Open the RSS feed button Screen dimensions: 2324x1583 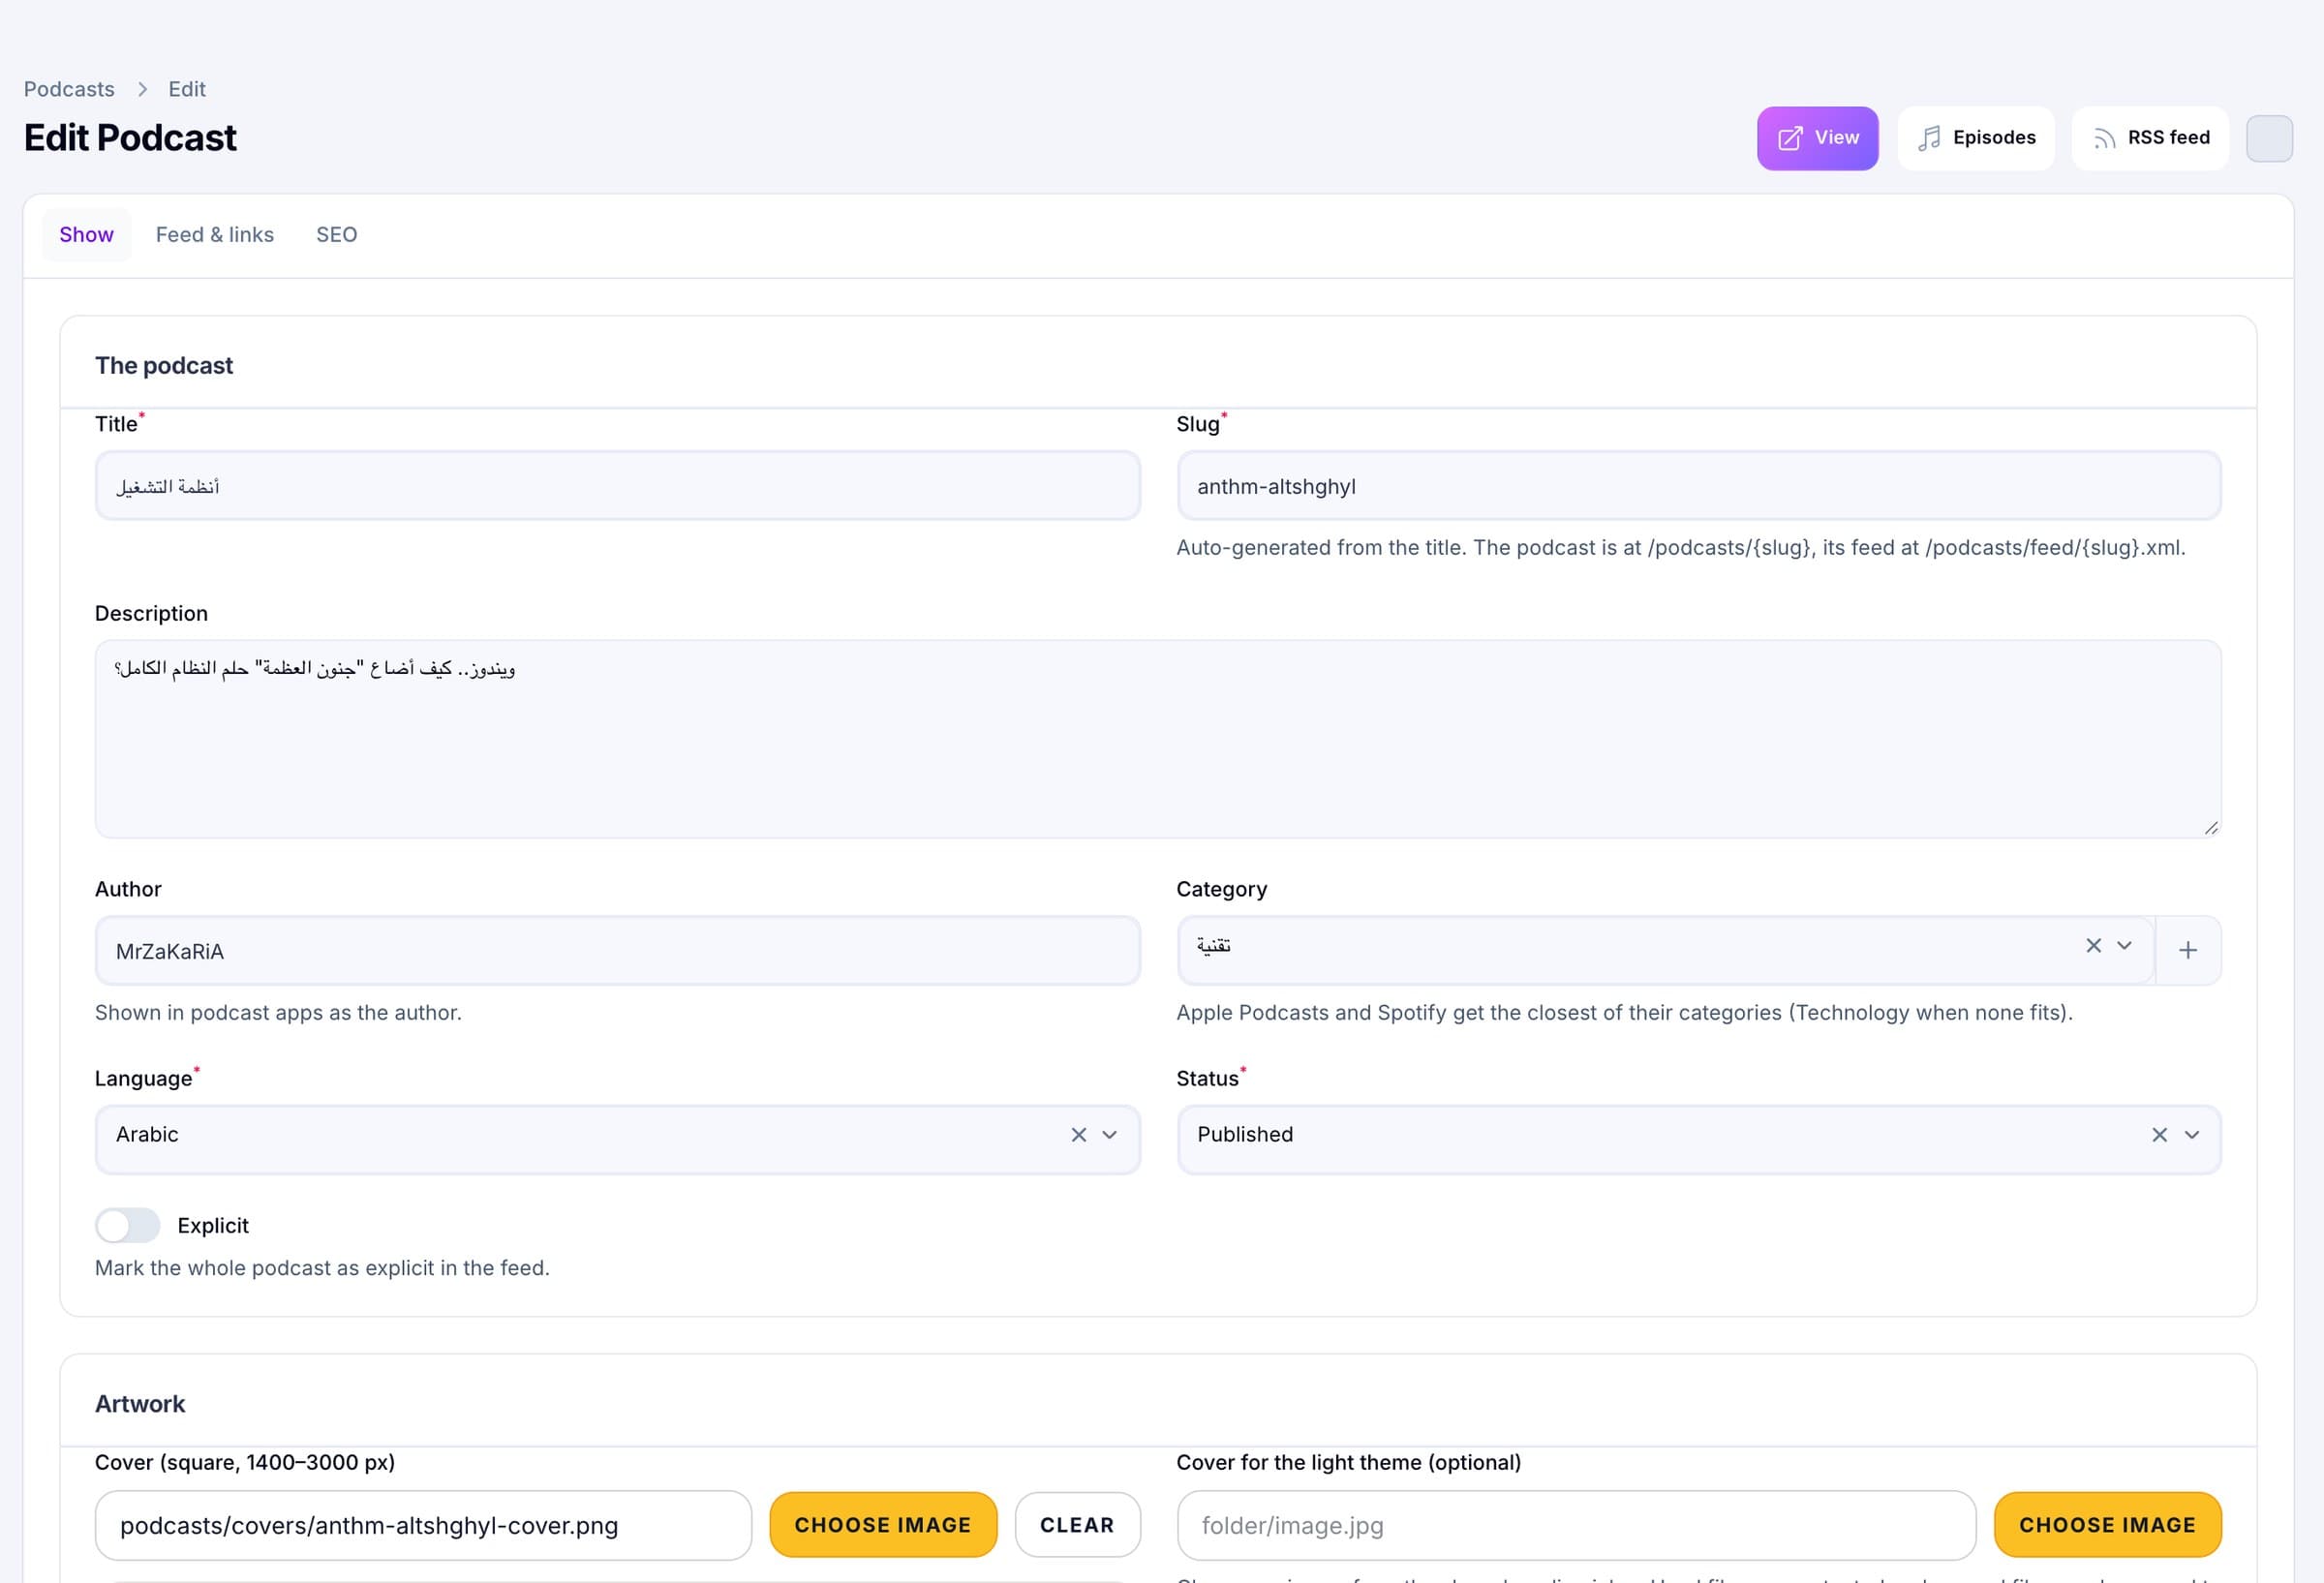[x=2150, y=138]
